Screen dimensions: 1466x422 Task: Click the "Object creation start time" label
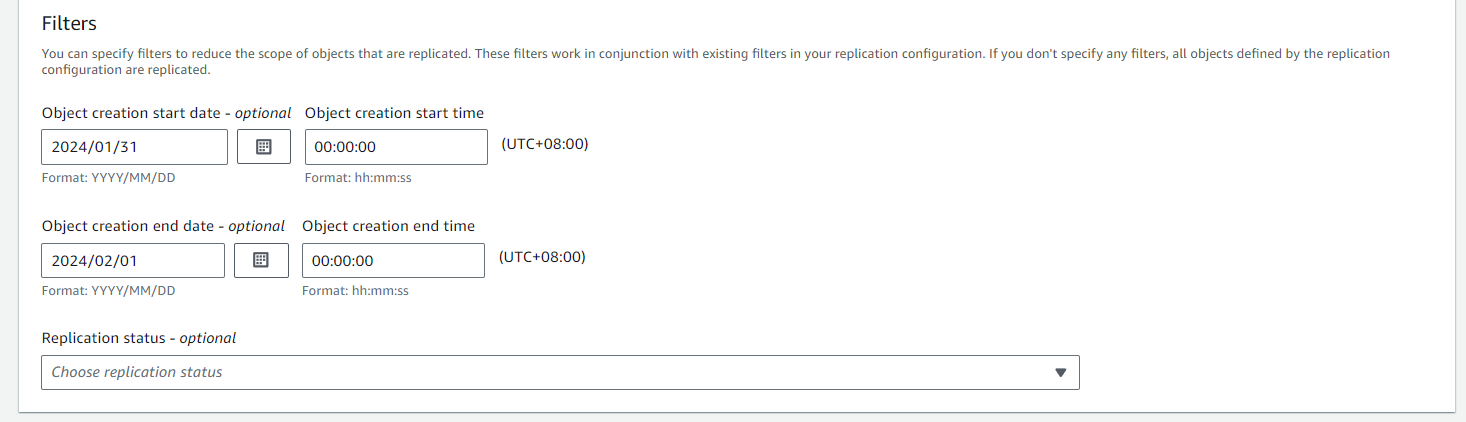[394, 113]
